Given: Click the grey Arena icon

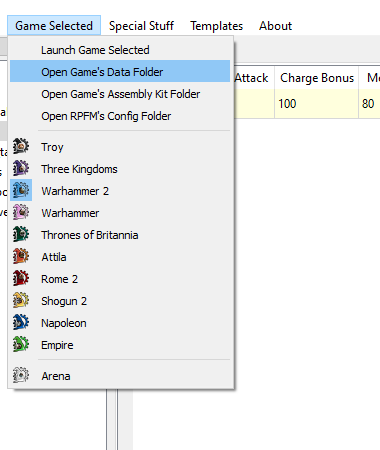Looking at the screenshot, I should coord(21,375).
